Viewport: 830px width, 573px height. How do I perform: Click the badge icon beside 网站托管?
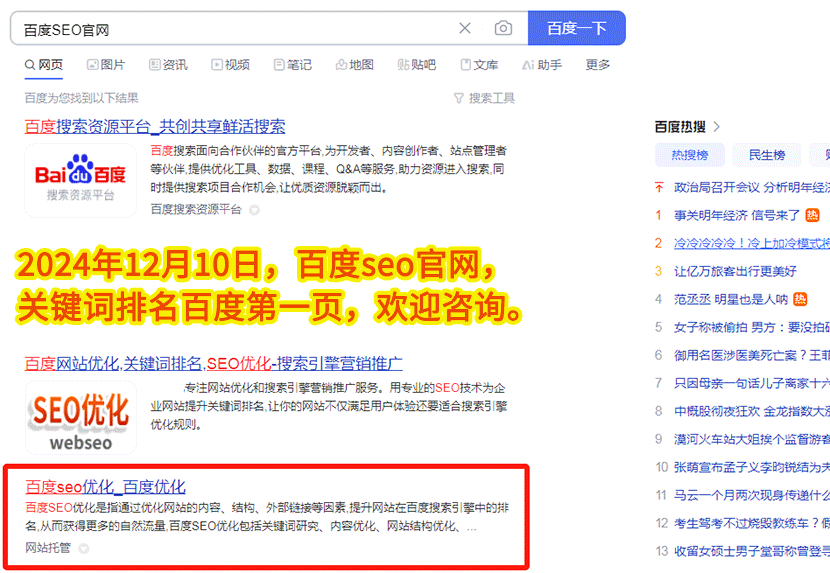84,548
